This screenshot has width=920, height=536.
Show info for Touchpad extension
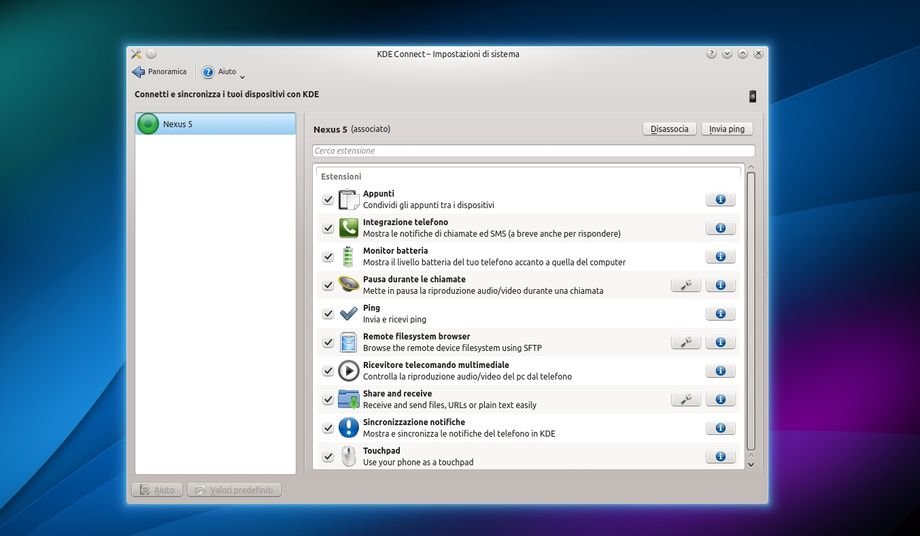720,456
